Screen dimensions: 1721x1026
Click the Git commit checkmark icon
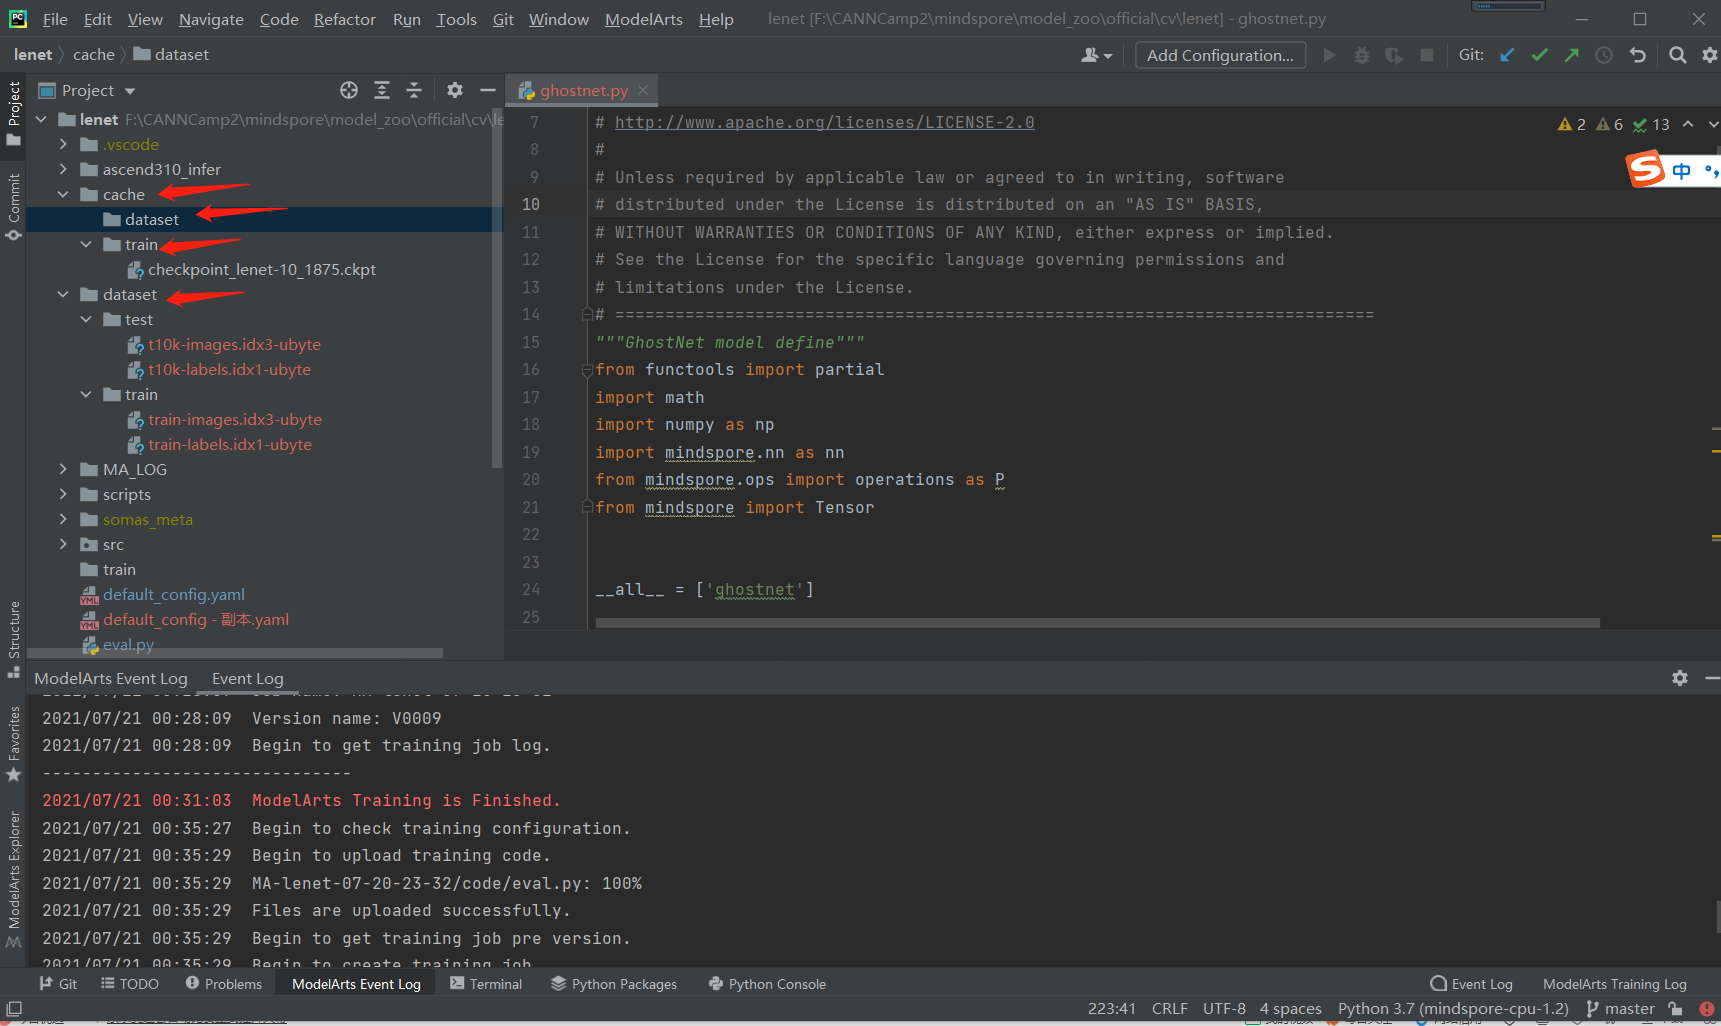coord(1539,55)
